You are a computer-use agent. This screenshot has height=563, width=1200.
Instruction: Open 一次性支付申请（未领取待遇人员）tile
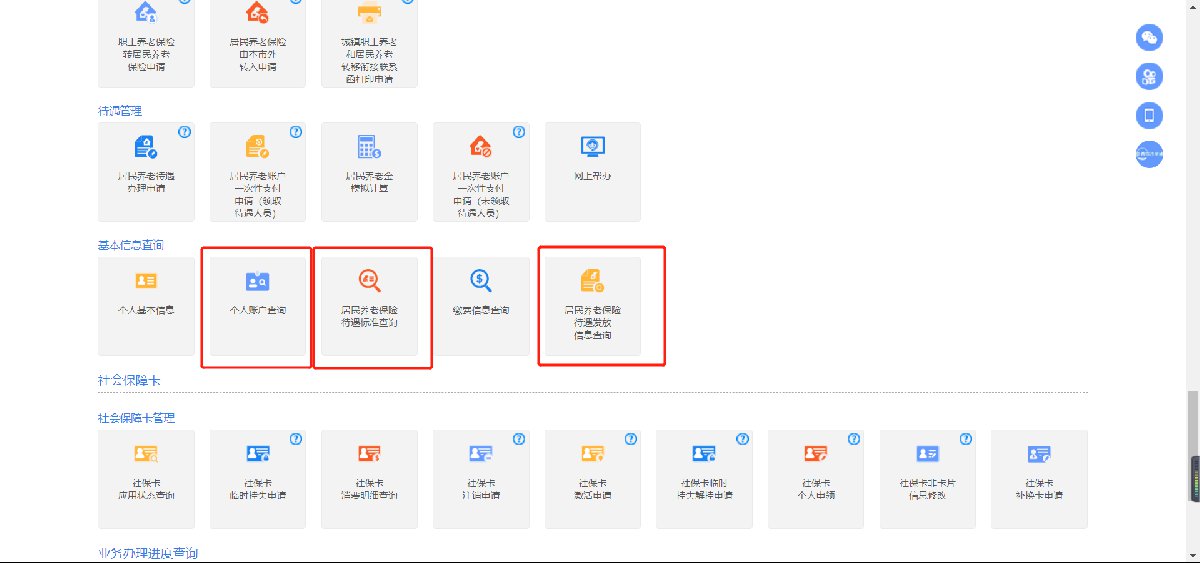[481, 171]
